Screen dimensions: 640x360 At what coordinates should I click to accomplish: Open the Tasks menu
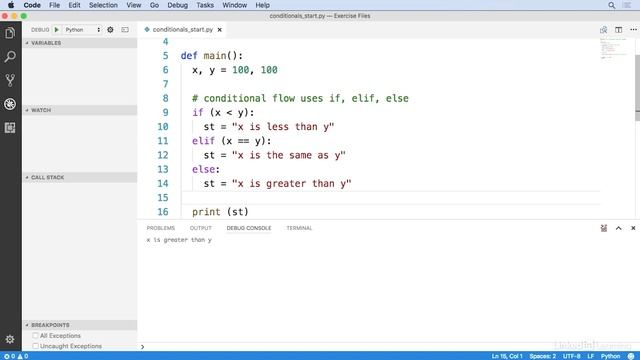pos(205,5)
